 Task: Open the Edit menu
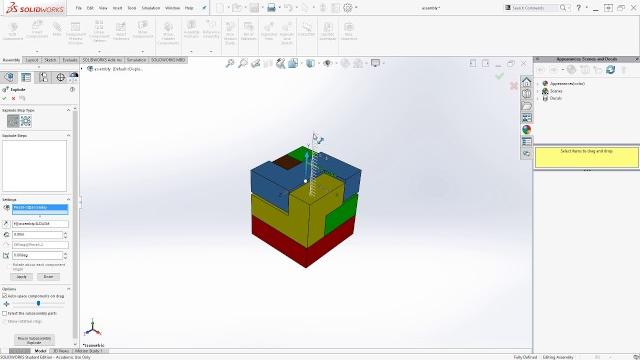click(x=90, y=8)
